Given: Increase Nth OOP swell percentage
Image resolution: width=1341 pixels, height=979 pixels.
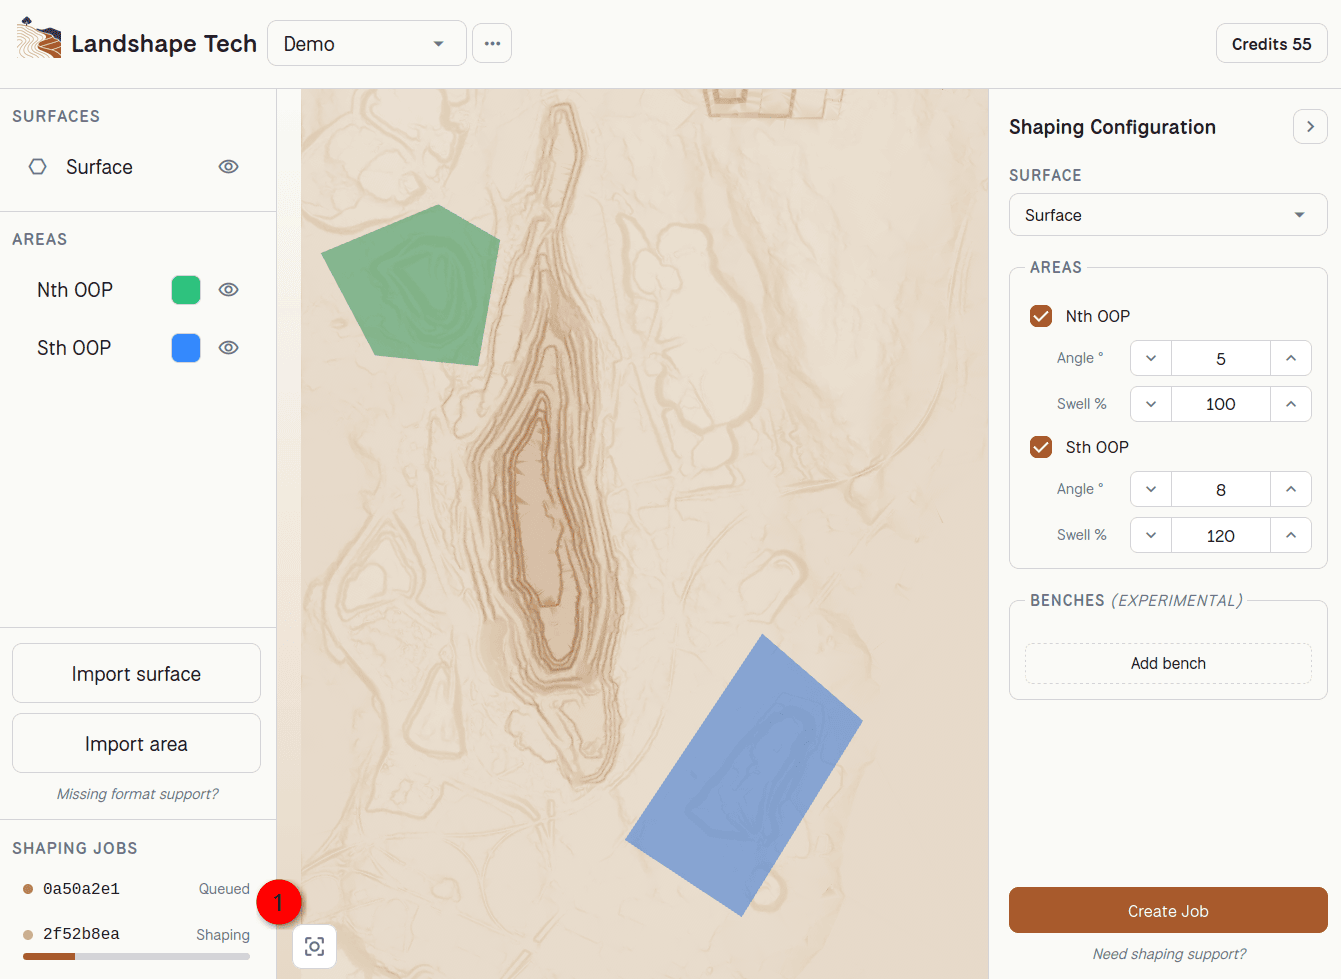Looking at the screenshot, I should coord(1291,404).
